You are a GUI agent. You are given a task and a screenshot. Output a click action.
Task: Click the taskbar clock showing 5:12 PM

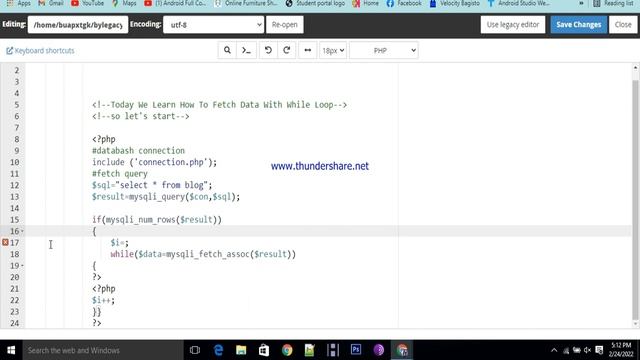[621, 350]
